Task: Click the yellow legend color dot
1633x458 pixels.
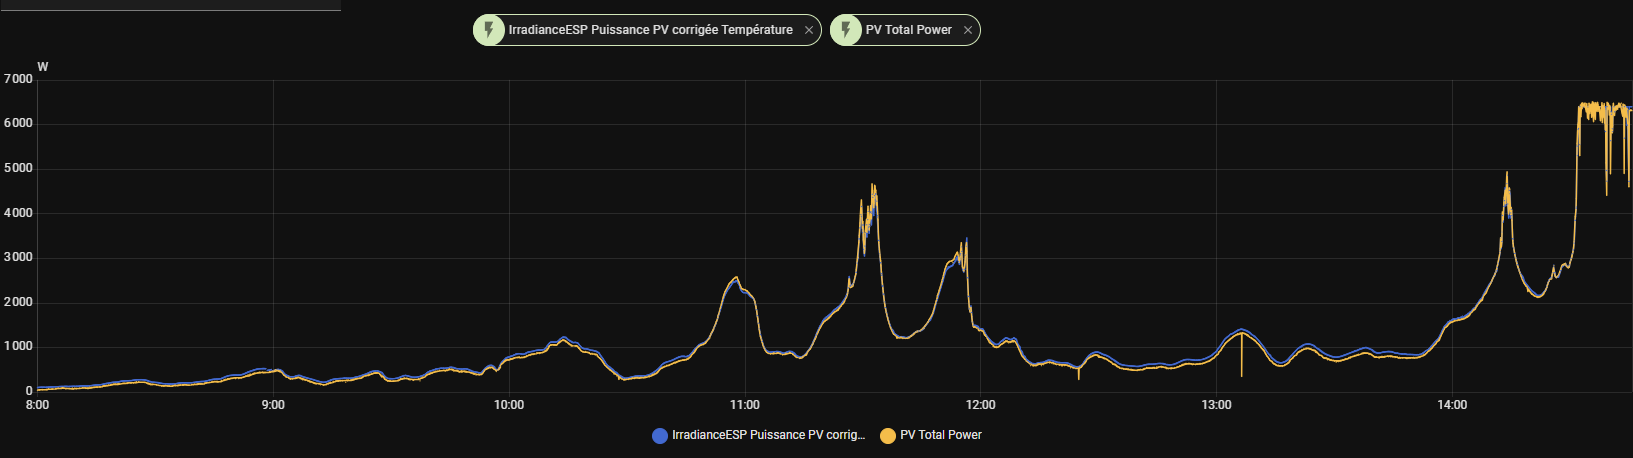Action: click(888, 436)
